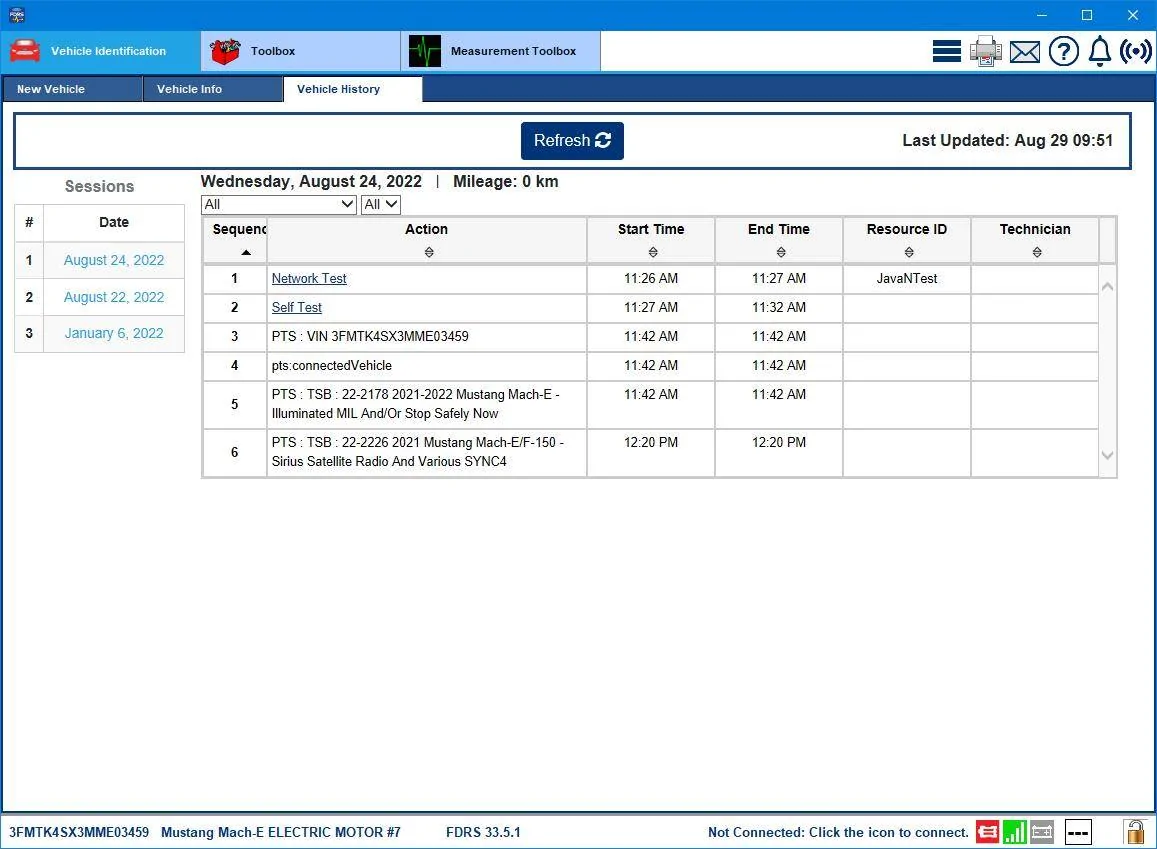The image size is (1157, 849).
Task: Click the Mileage: 0 km label
Action: (505, 181)
